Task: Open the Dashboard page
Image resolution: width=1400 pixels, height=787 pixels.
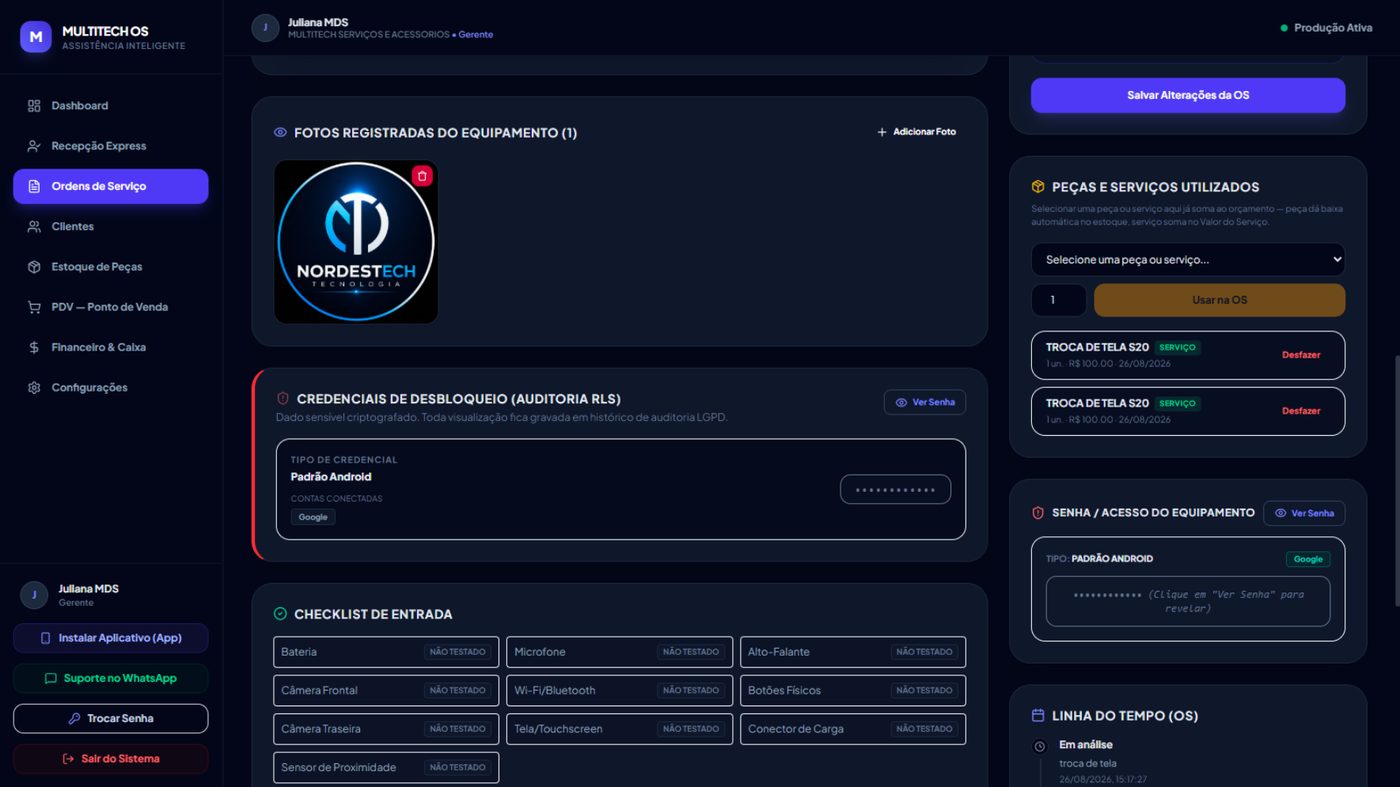Action: pyautogui.click(x=110, y=105)
